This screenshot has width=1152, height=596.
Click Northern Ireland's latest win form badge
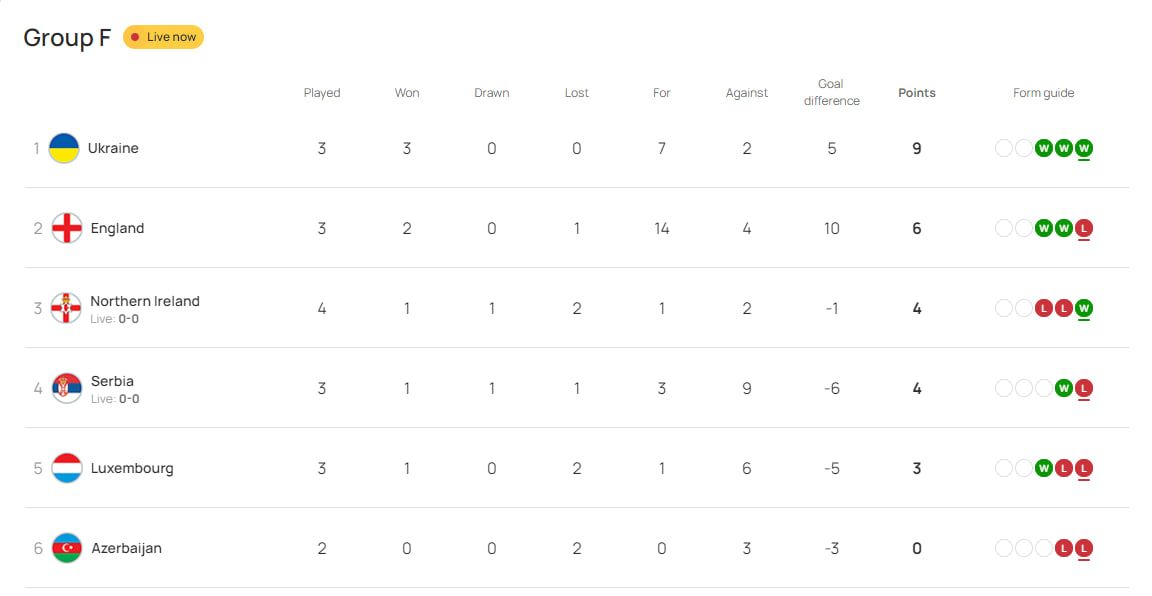1084,308
